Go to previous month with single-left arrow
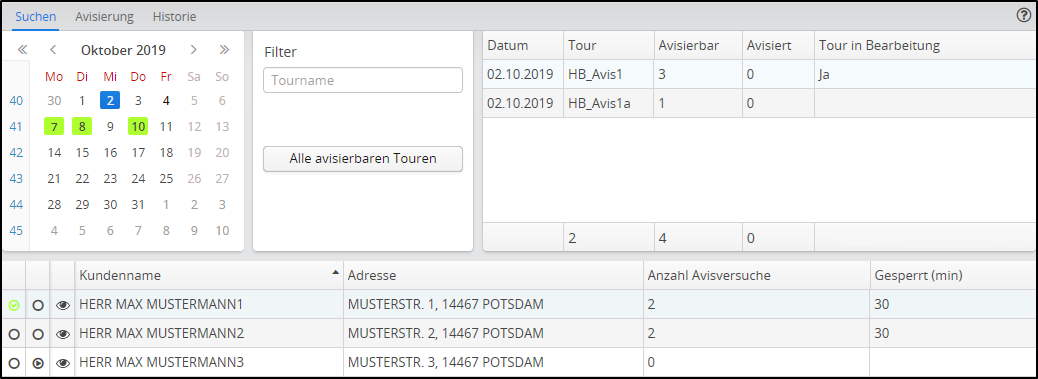This screenshot has height=379, width=1038. click(54, 50)
